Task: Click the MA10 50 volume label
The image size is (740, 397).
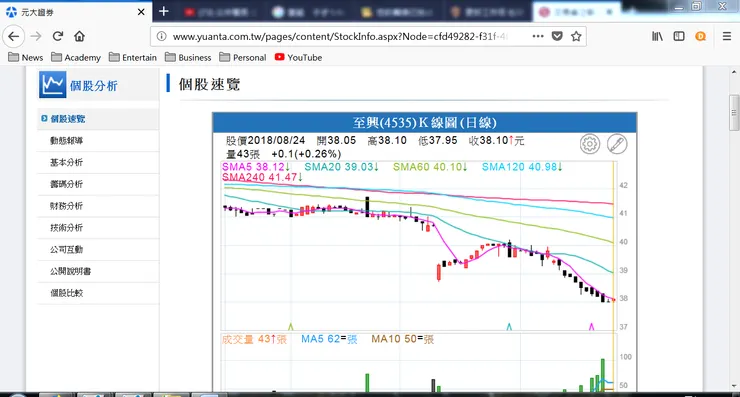Action: click(403, 339)
